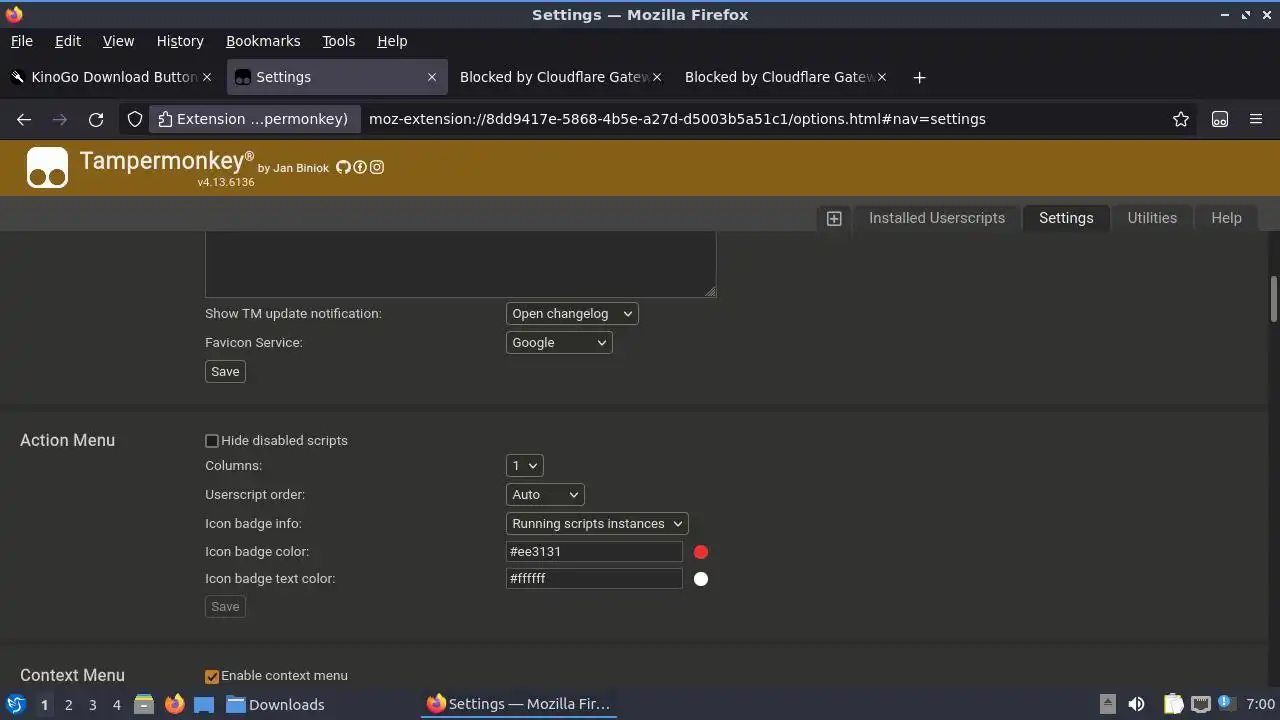Switch to workspace 2 in taskbar
Image resolution: width=1280 pixels, height=720 pixels.
[x=68, y=704]
